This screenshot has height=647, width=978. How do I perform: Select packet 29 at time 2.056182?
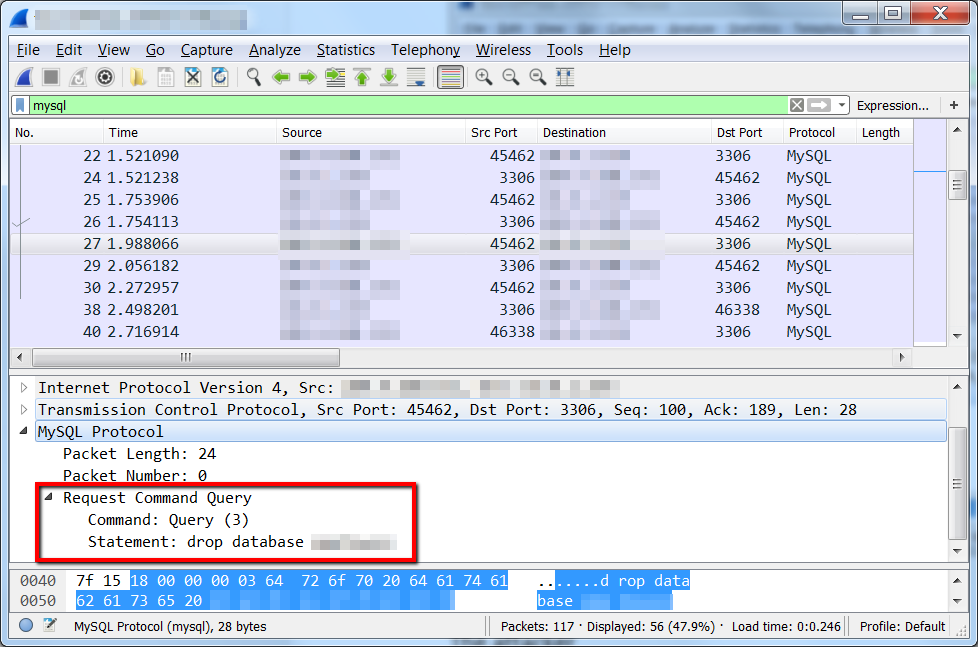pyautogui.click(x=462, y=266)
